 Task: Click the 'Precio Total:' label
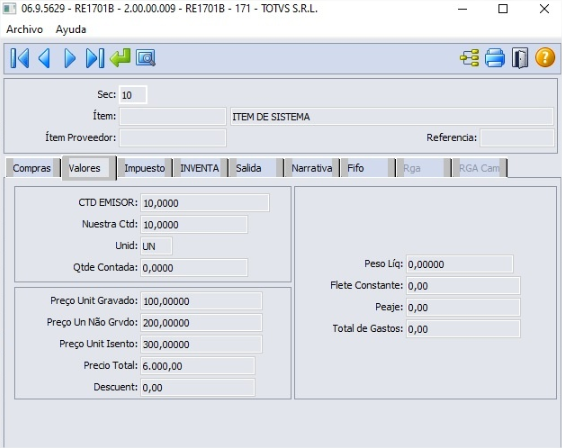click(x=110, y=365)
